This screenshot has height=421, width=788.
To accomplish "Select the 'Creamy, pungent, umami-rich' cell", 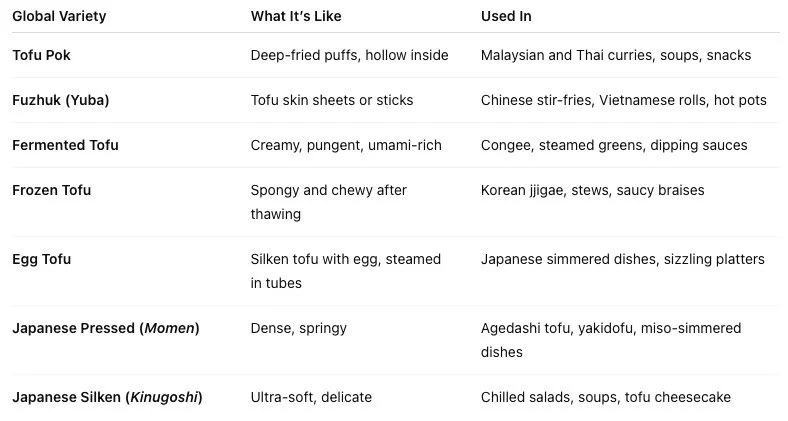I will pyautogui.click(x=346, y=145).
